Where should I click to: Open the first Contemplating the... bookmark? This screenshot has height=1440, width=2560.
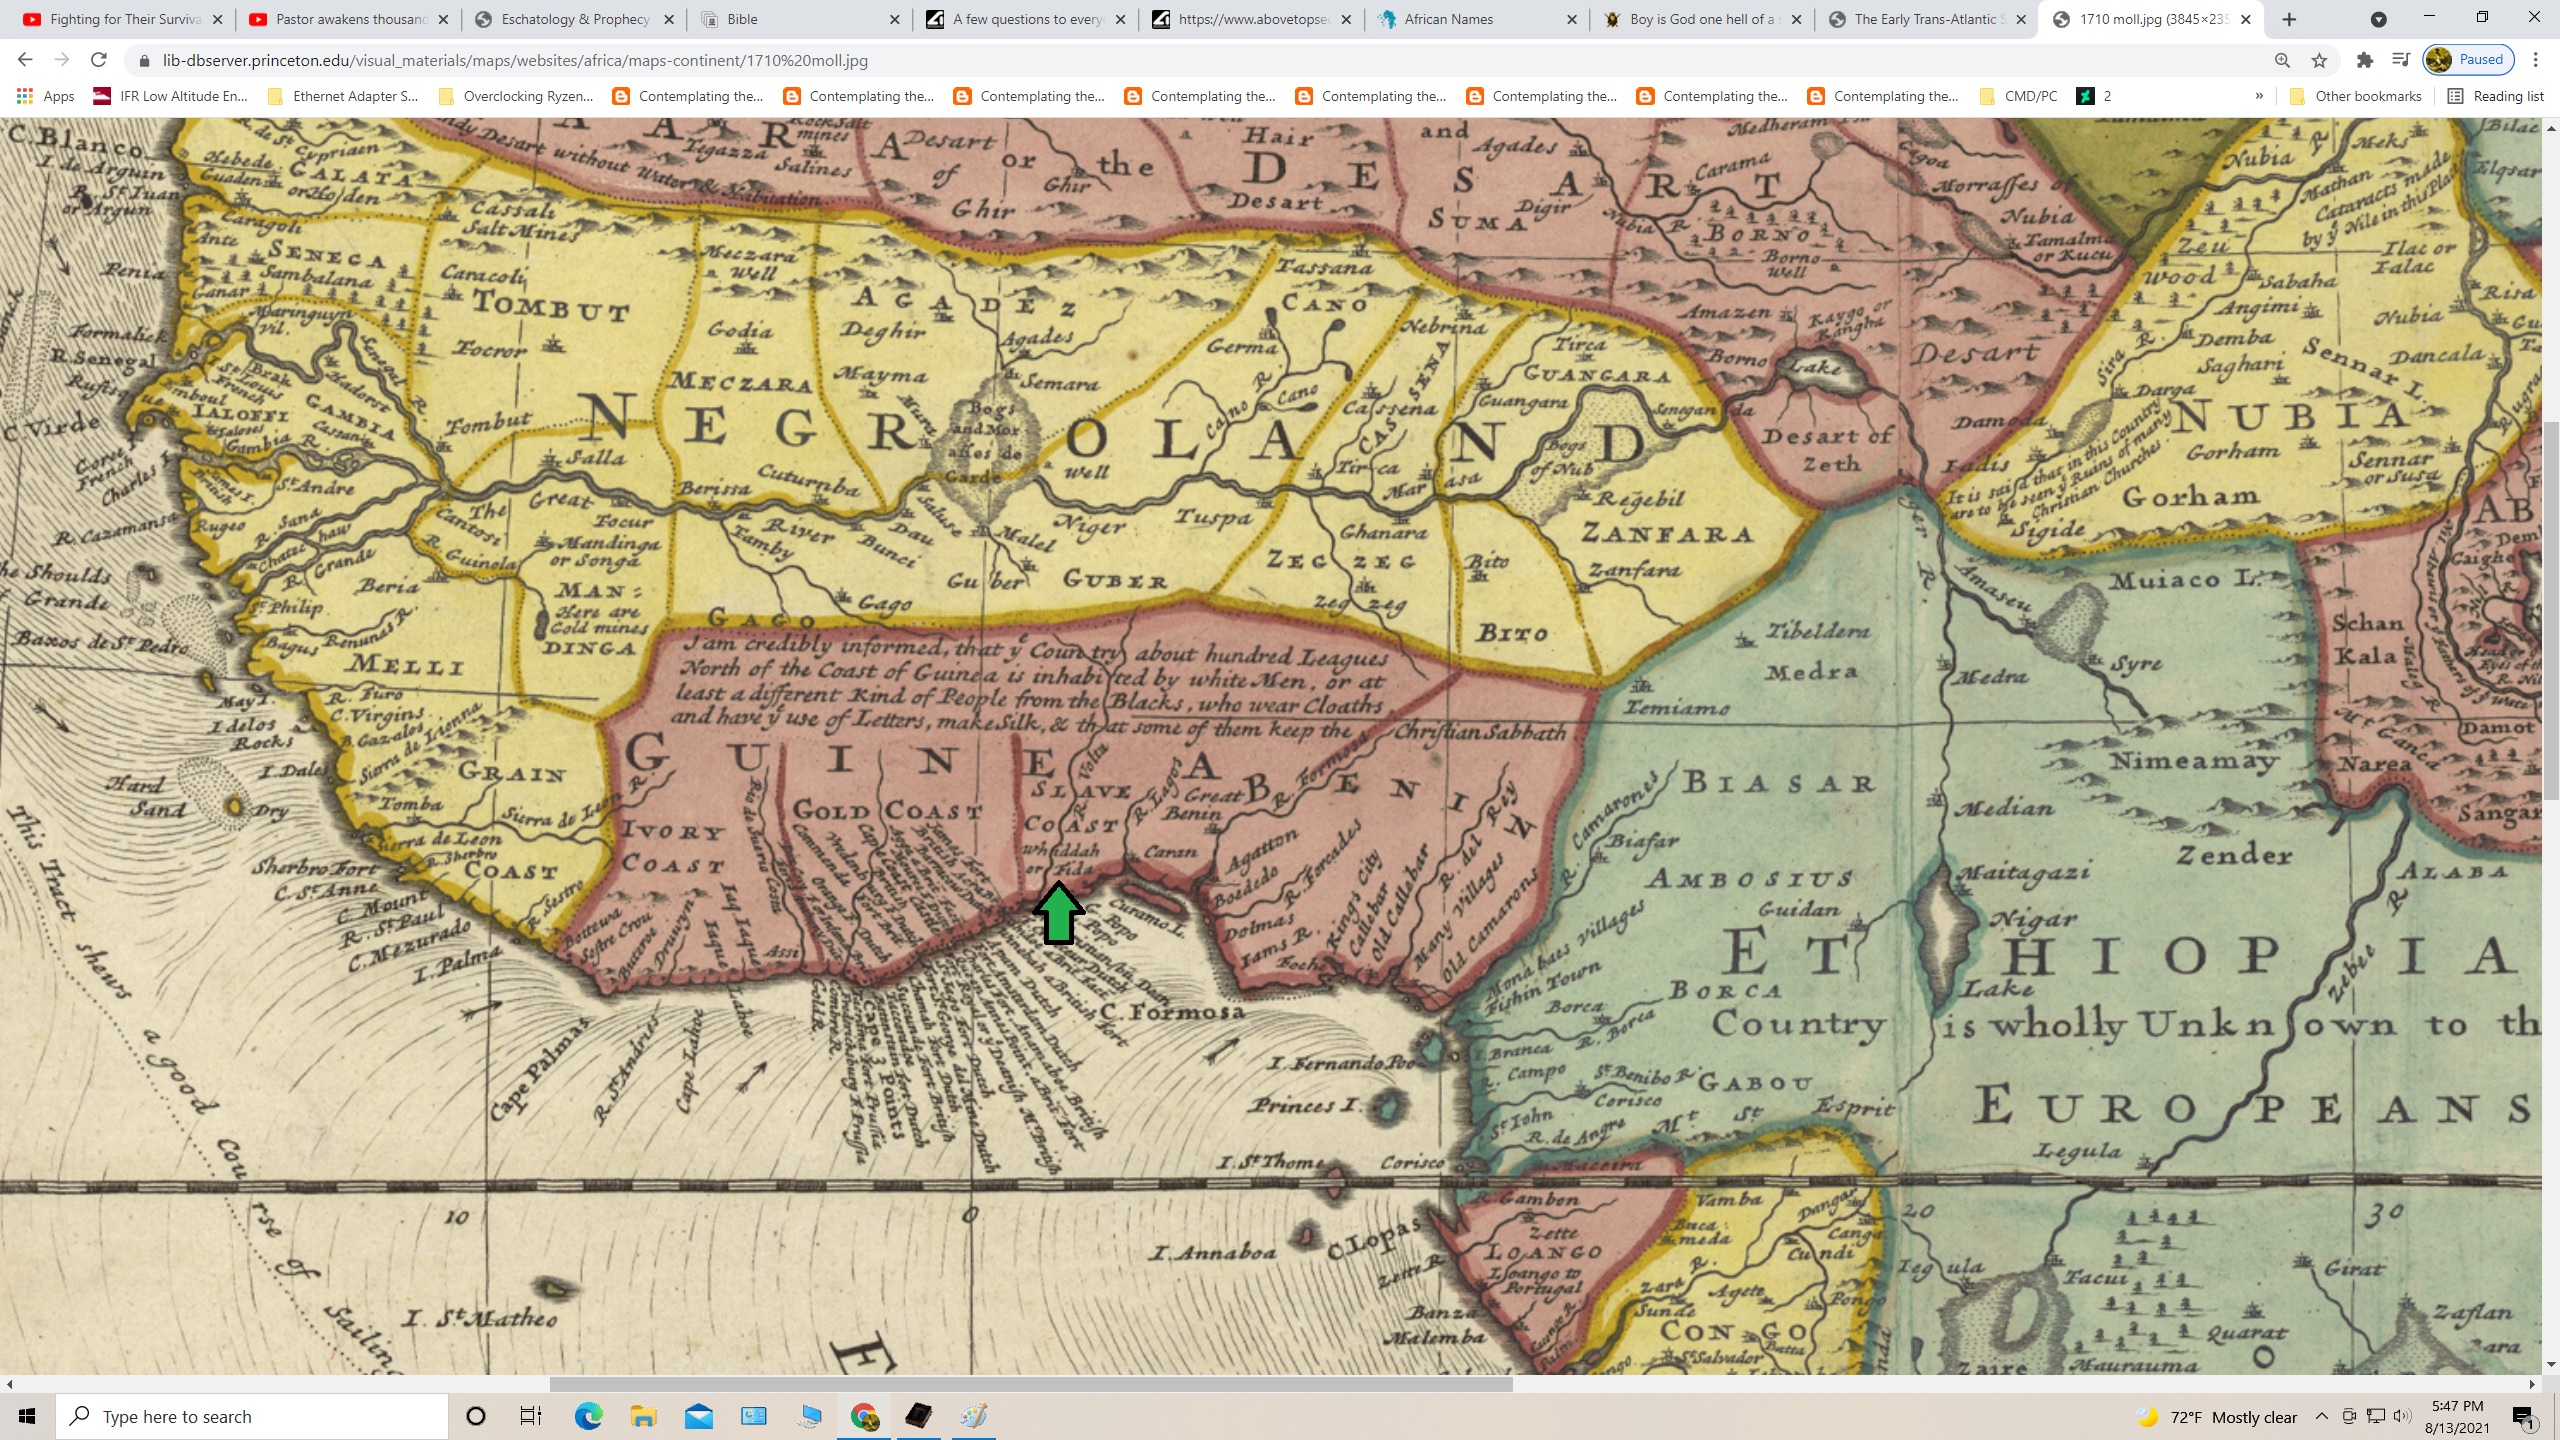pyautogui.click(x=688, y=96)
